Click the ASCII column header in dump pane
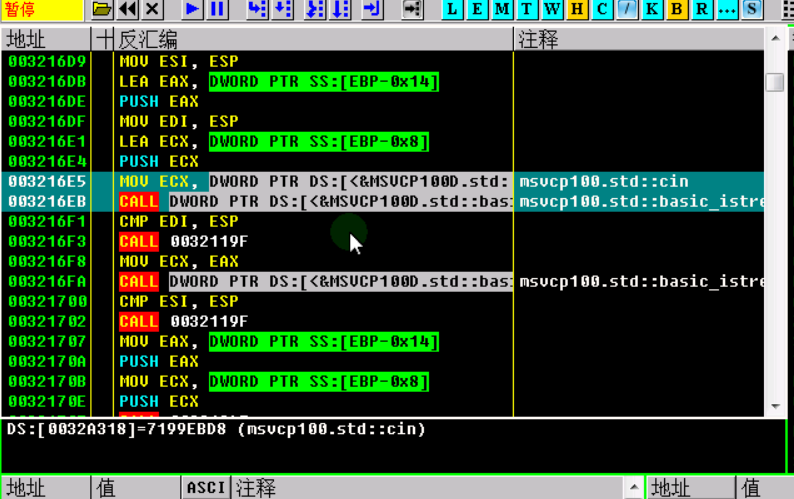 [206, 487]
